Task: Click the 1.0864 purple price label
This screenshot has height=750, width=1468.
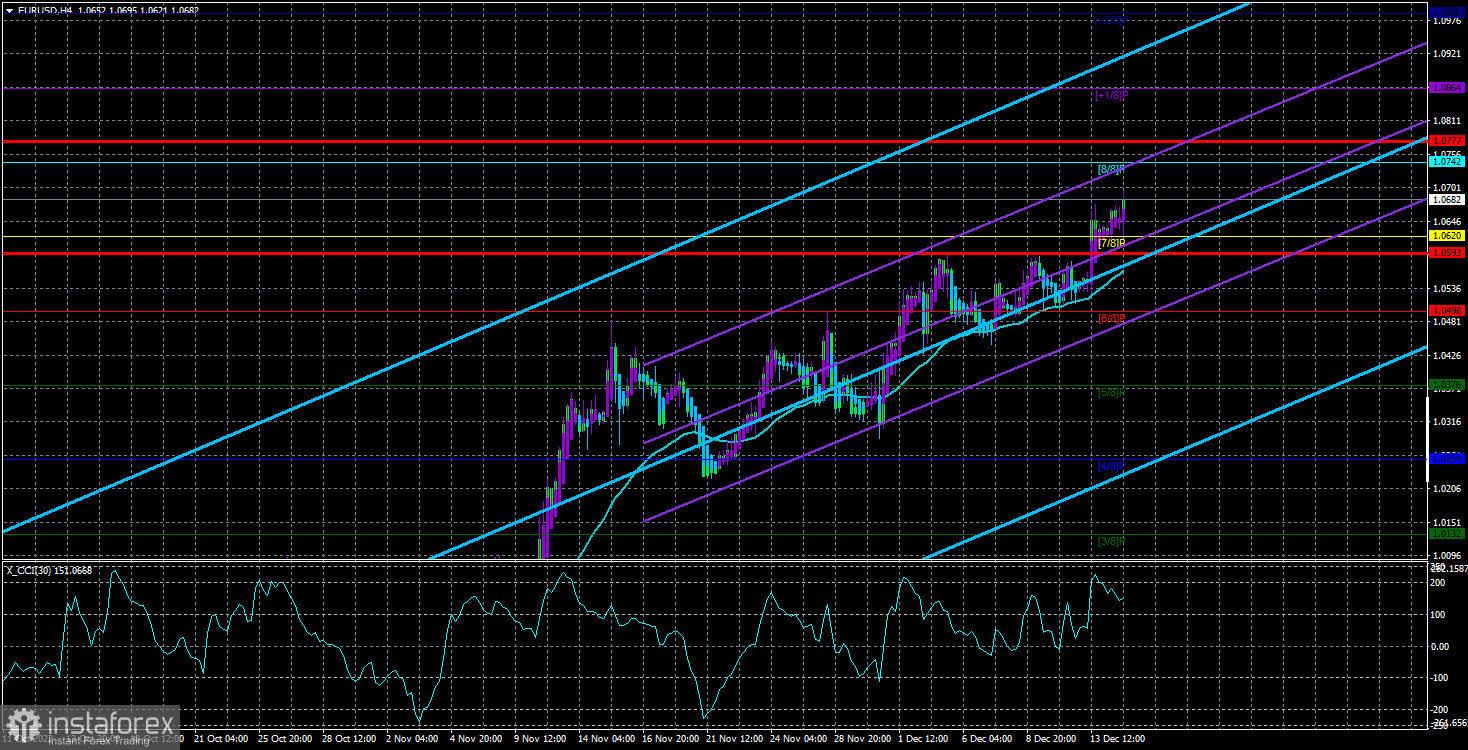Action: [x=1447, y=88]
